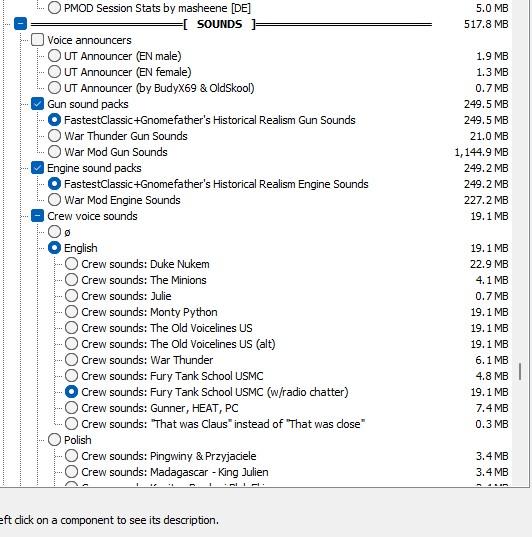The width and height of the screenshot is (532, 537).
Task: Toggle the Crew voice sounds checkbox
Action: [37, 216]
